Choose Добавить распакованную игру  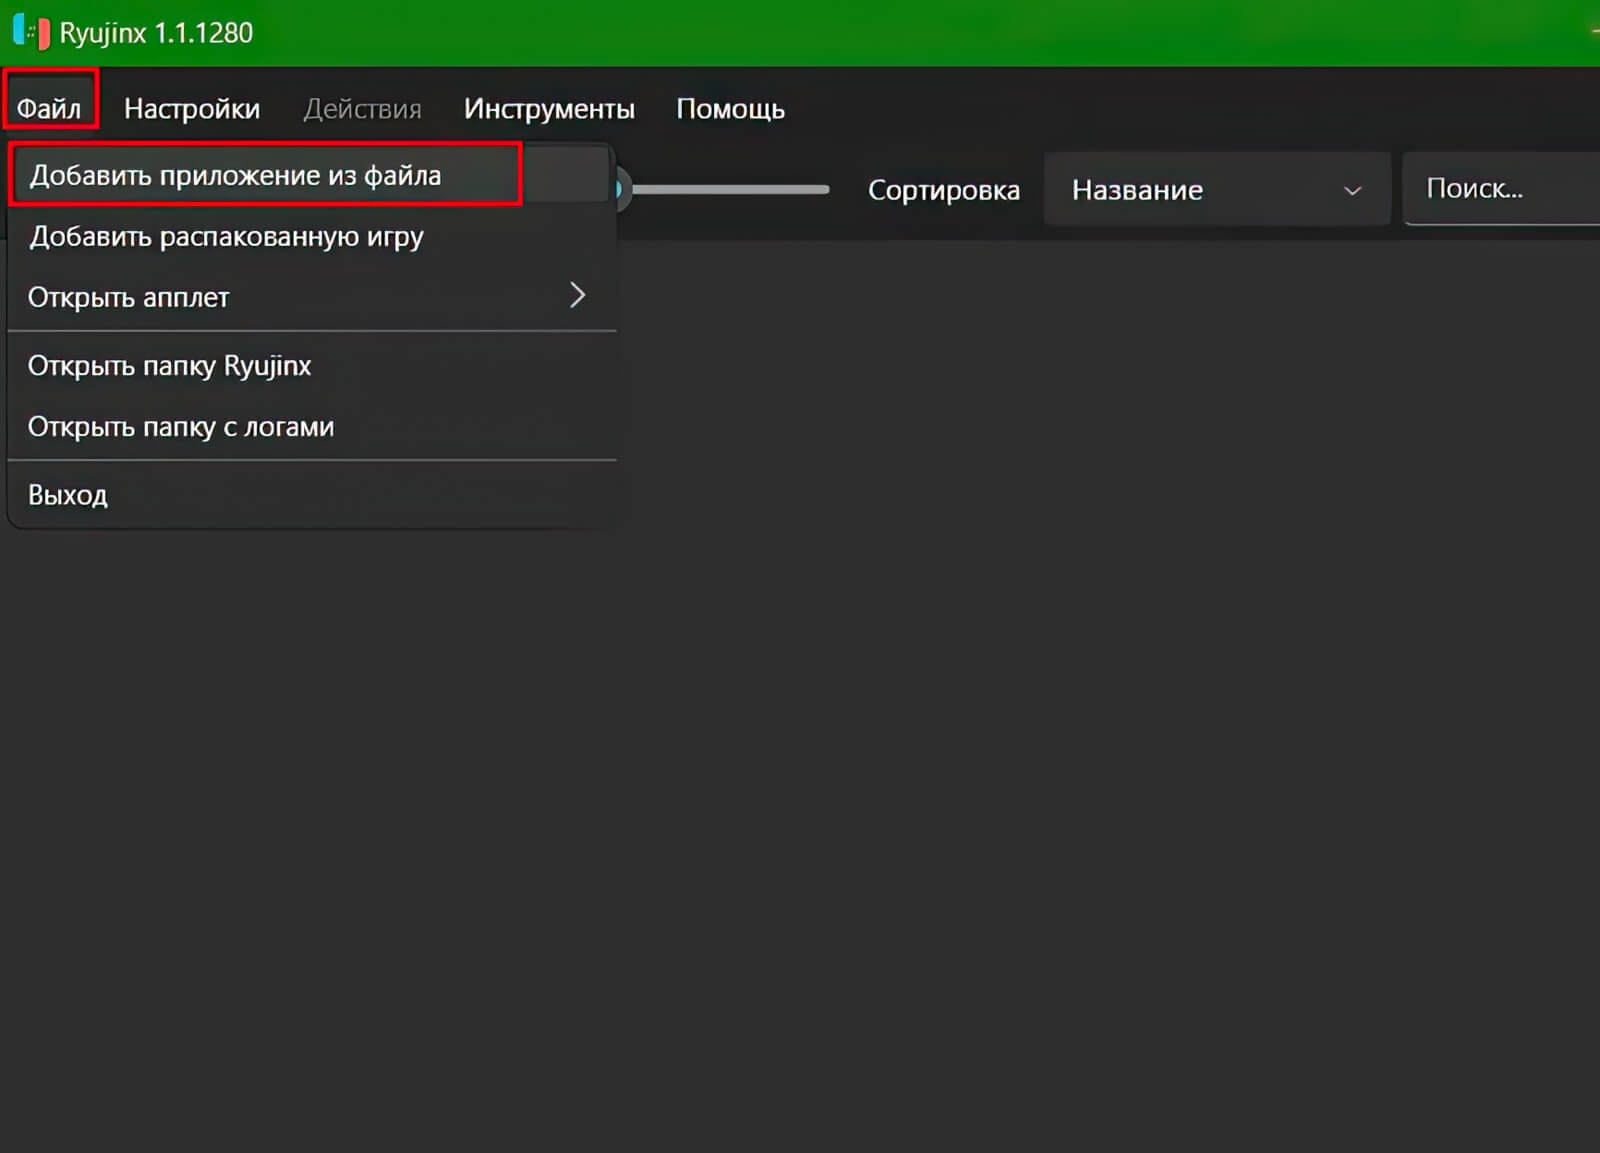click(310, 236)
